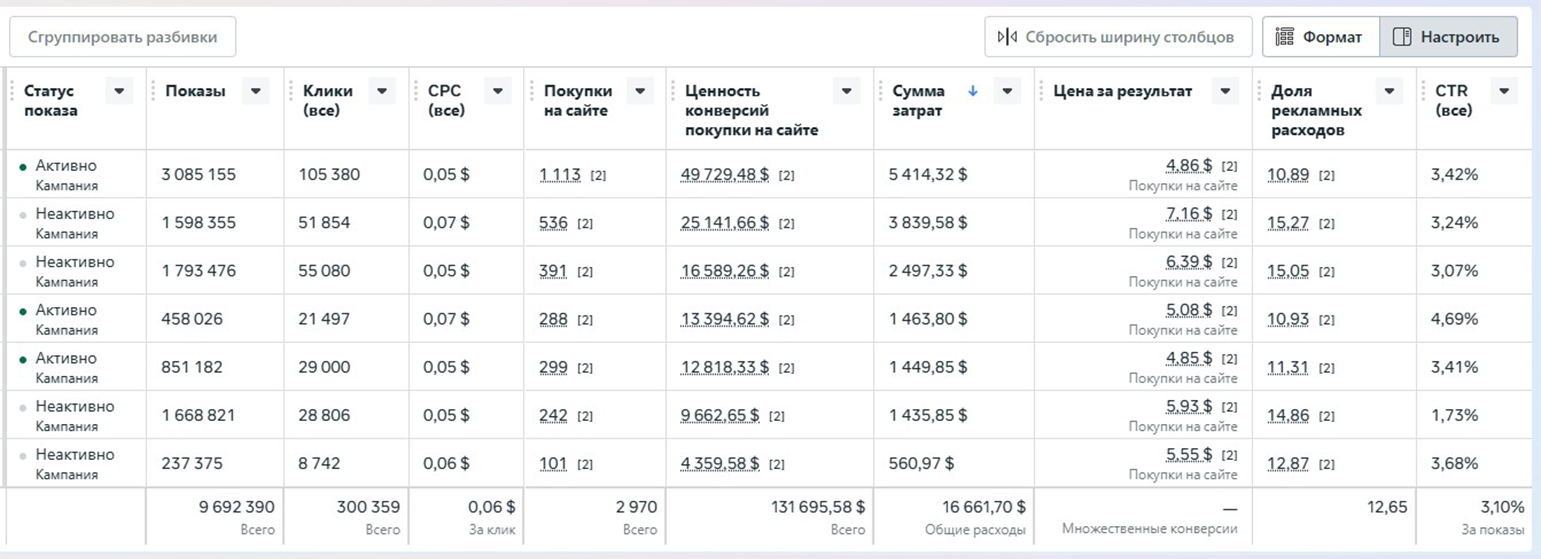Click the Сумма затрат header label
Screen dimensions: 1541x559
[918, 101]
